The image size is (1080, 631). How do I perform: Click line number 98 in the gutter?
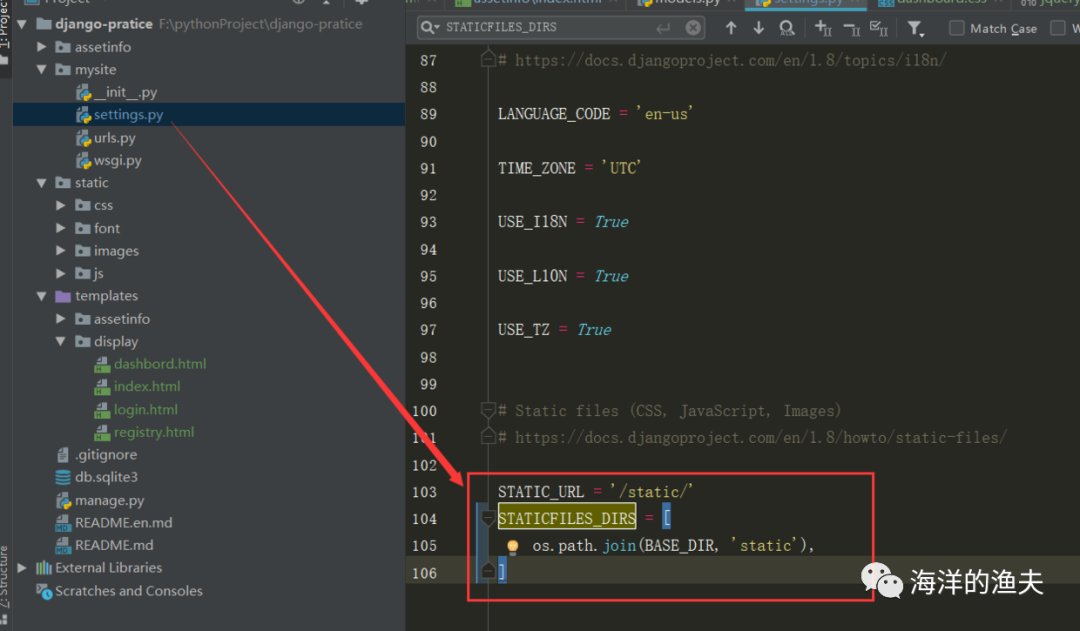point(428,358)
